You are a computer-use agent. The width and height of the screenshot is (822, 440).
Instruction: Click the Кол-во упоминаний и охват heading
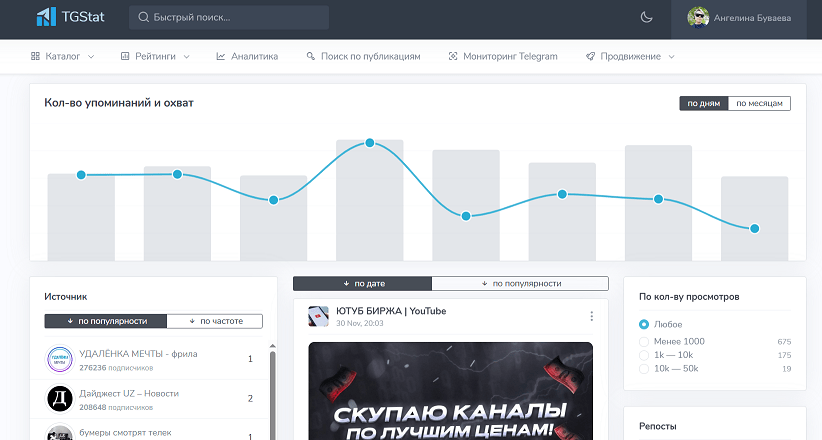119,103
